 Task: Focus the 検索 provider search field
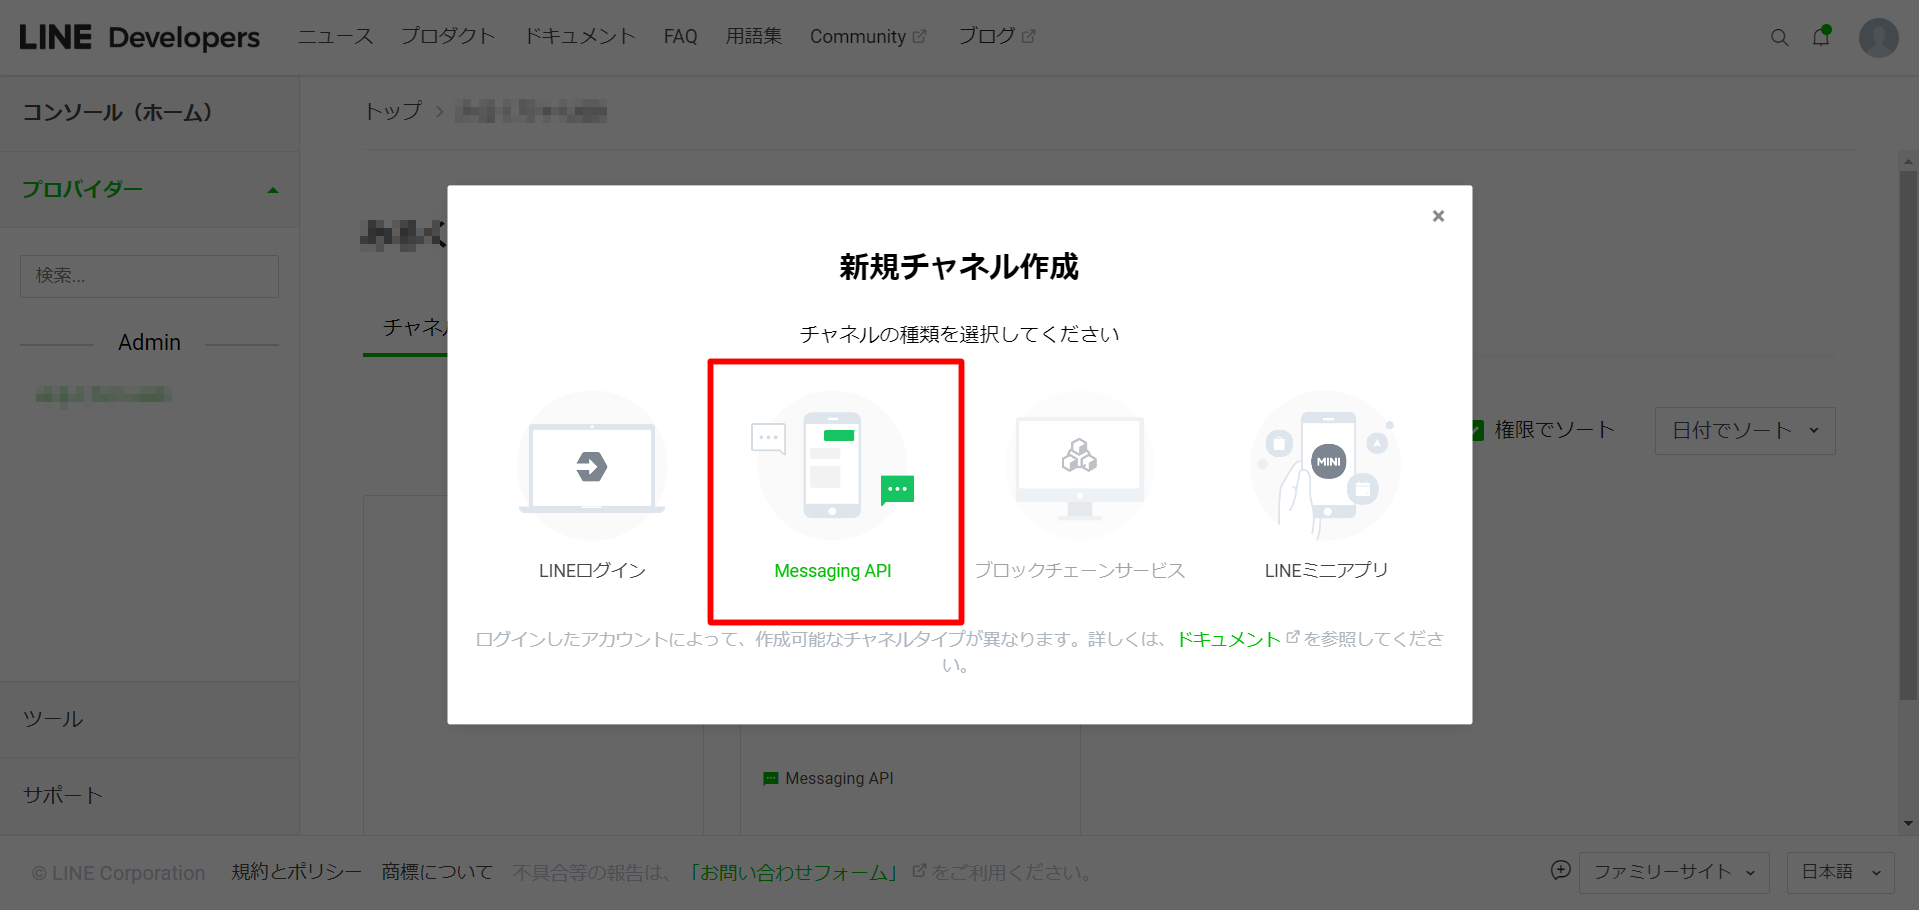pyautogui.click(x=149, y=276)
